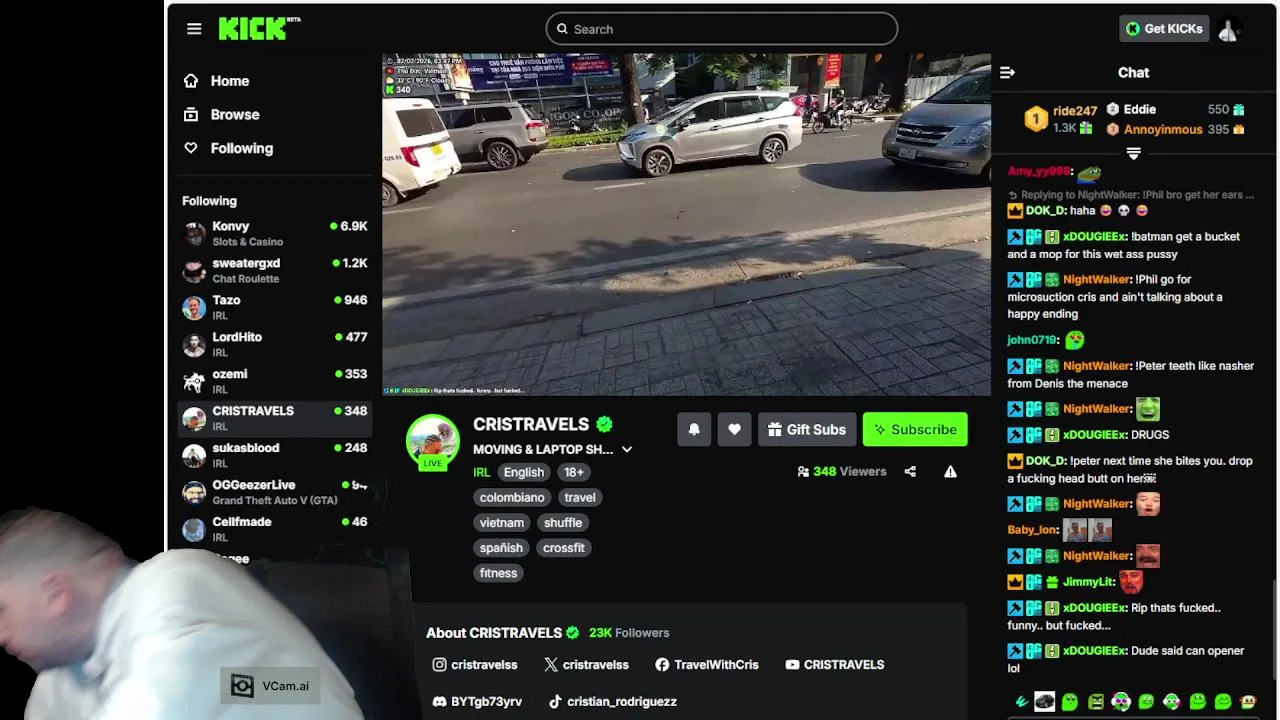This screenshot has width=1280, height=720.
Task: Click the lightning bolt emote in chat bar
Action: pyautogui.click(x=1020, y=702)
